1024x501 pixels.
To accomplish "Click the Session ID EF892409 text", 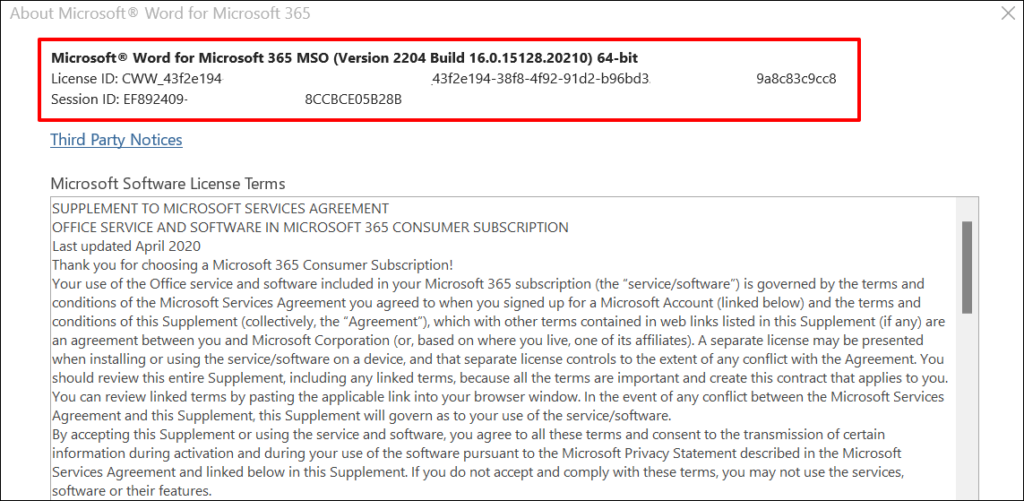I will point(120,99).
